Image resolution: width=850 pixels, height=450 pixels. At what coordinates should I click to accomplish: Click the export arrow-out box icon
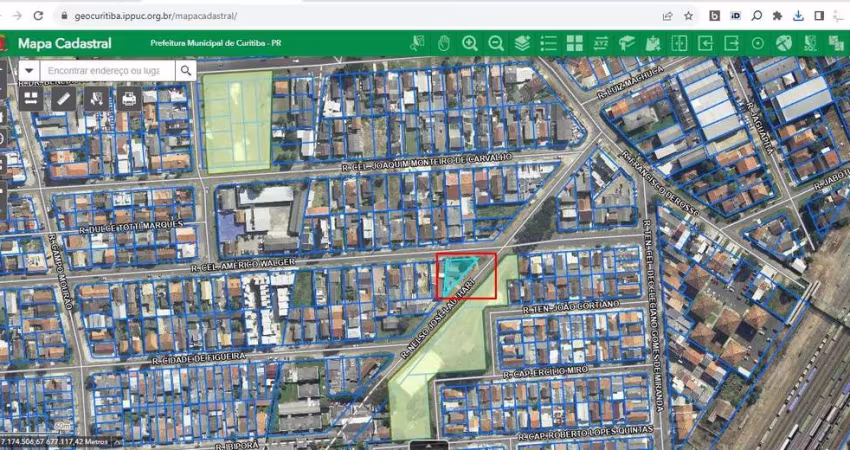(x=731, y=43)
